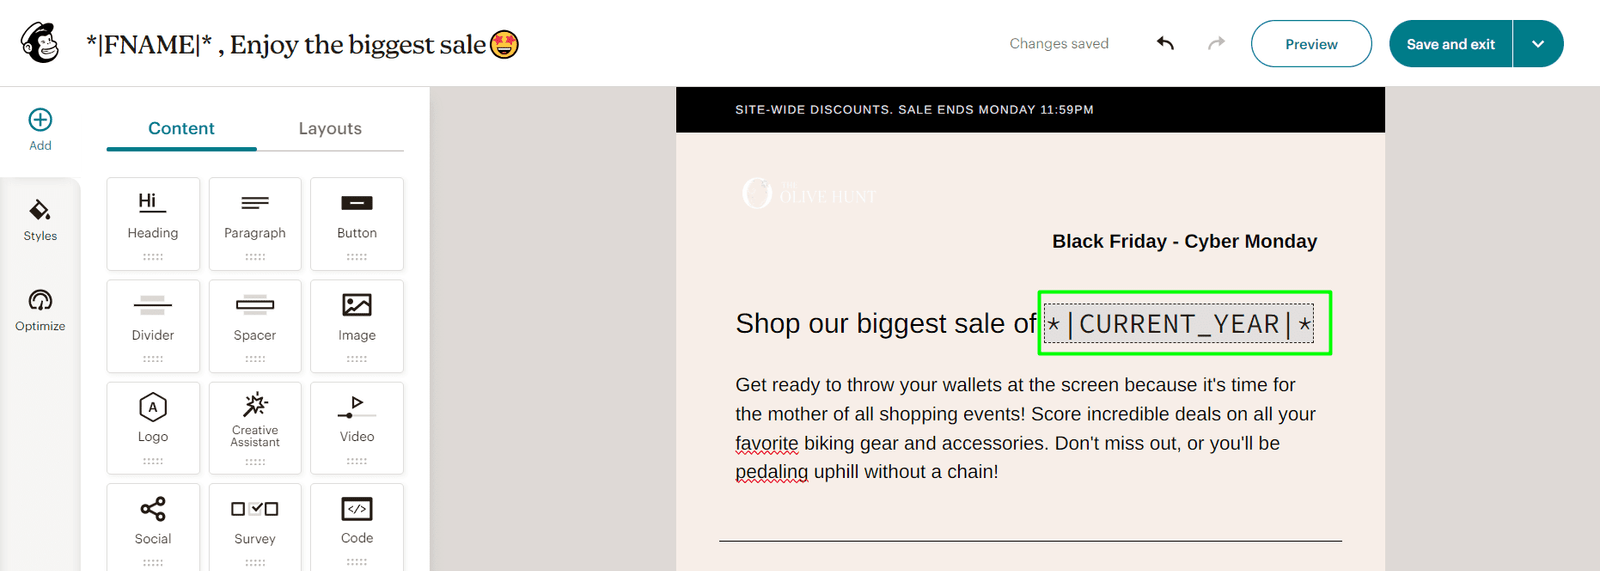Image resolution: width=1600 pixels, height=571 pixels.
Task: Select the Logo content block
Action: [x=153, y=428]
